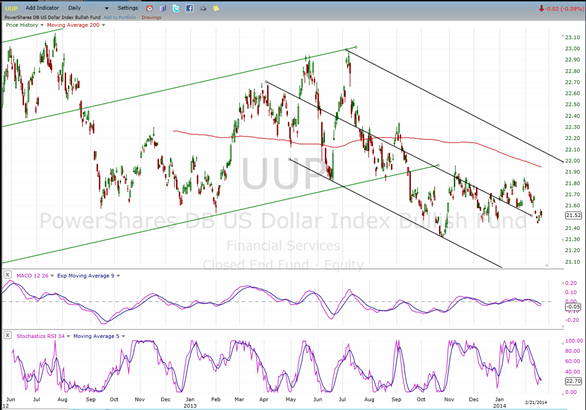This screenshot has height=410, width=586.
Task: Click the 2/21/2014 date label
Action: [x=536, y=403]
